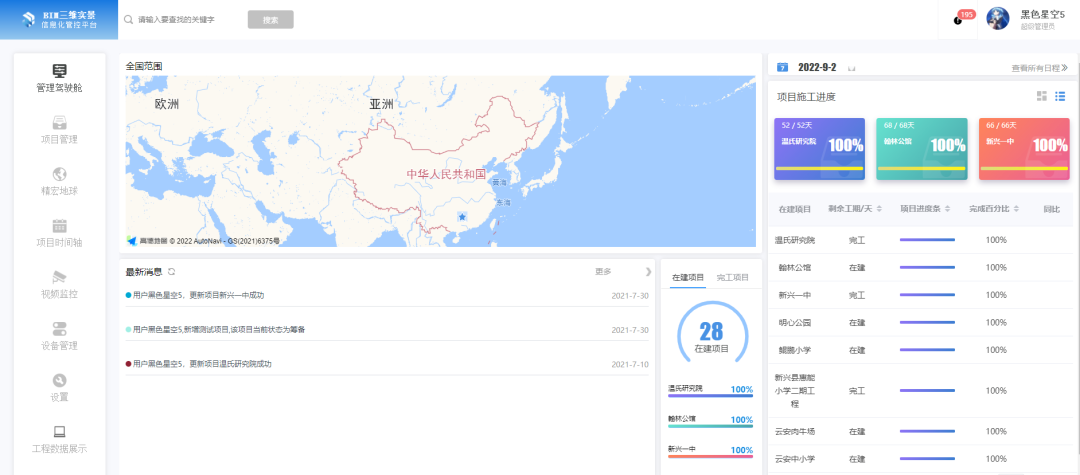Click the 2022-9-2 date text

(x=817, y=67)
